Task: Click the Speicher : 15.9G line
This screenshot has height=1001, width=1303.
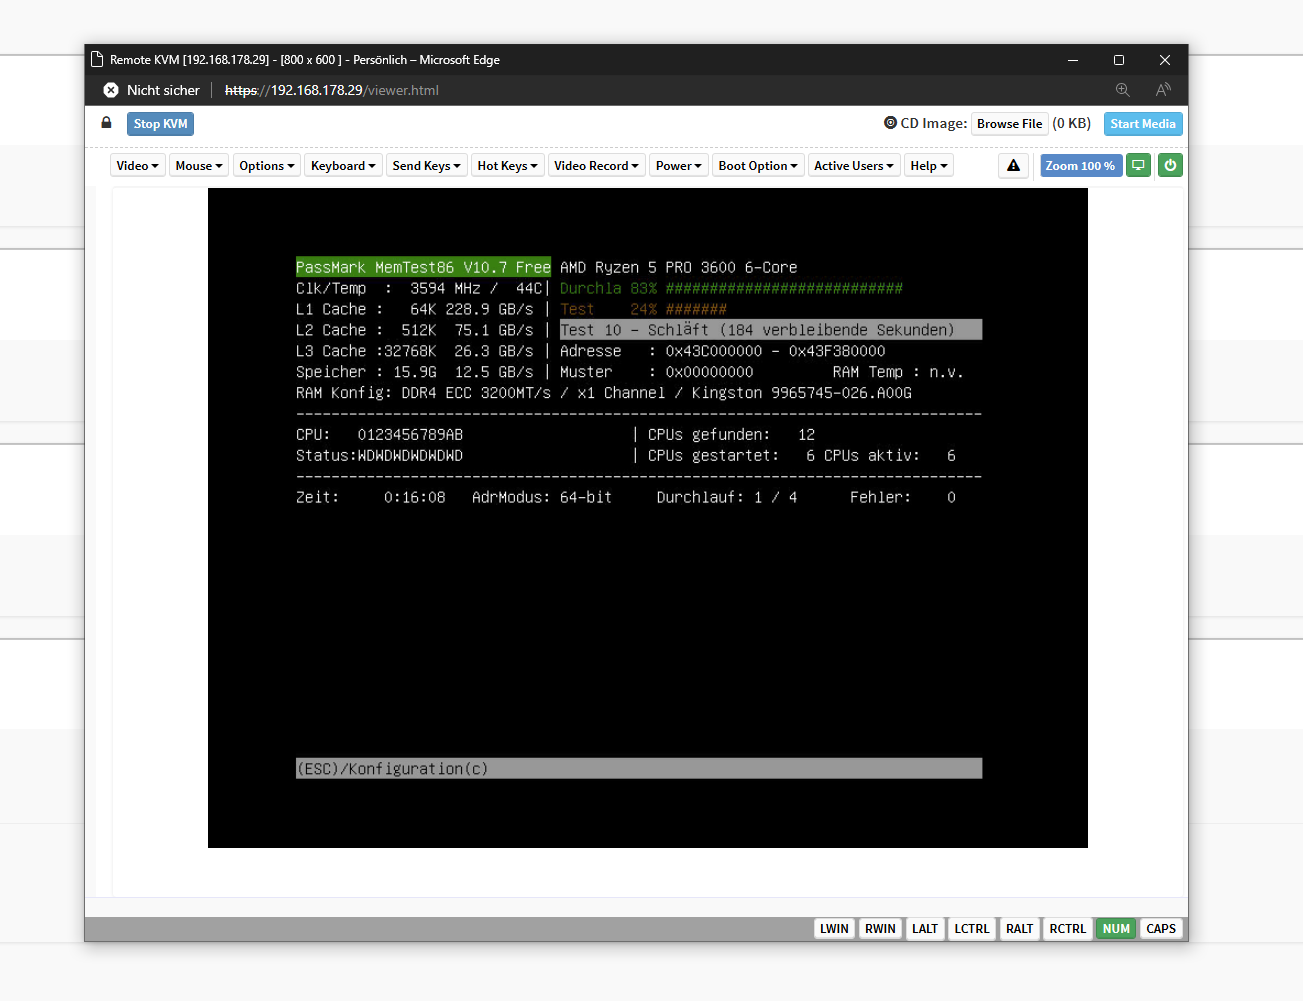Action: tap(415, 372)
